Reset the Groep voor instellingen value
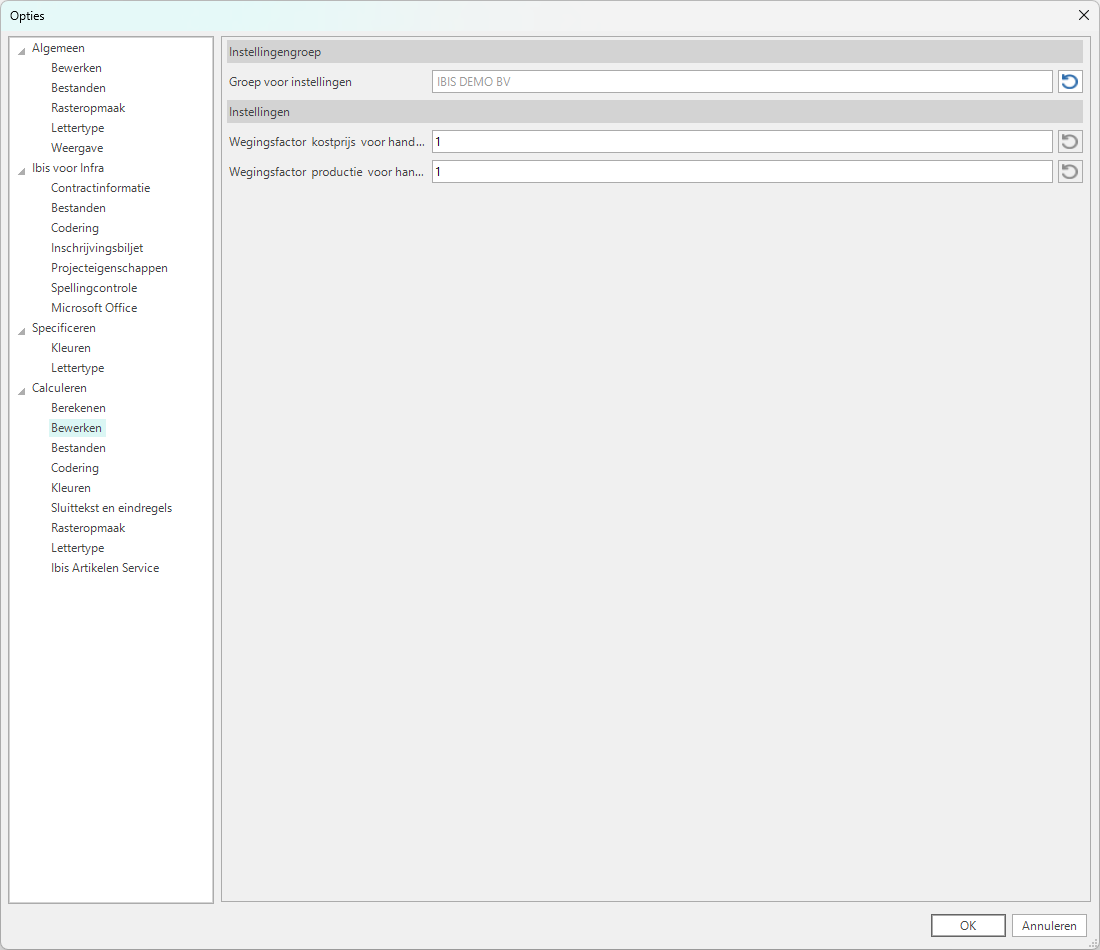 (1070, 82)
